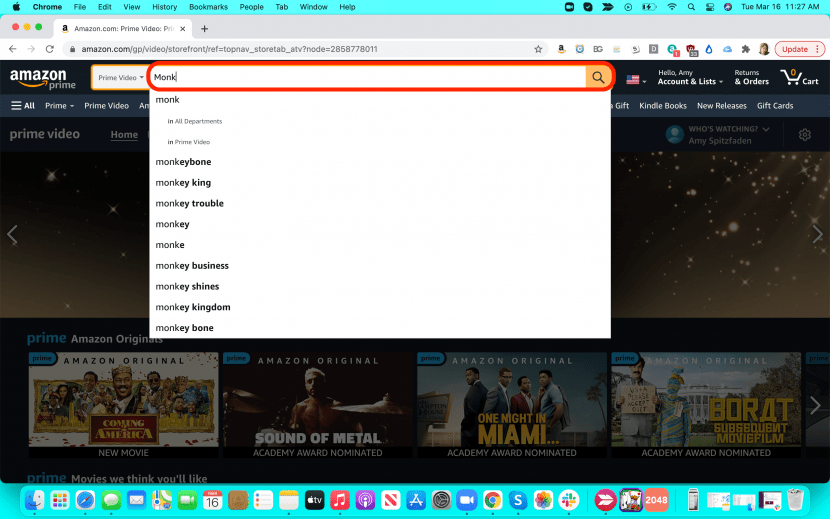Open Slack from the Dock

tap(569, 500)
